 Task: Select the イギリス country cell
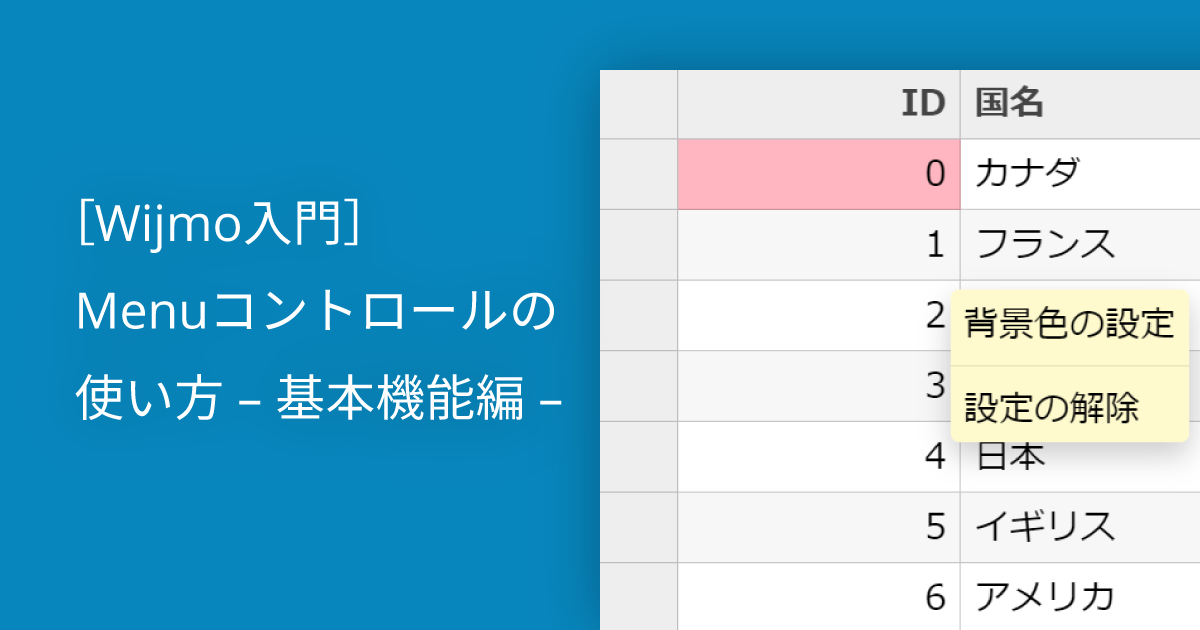[1040, 527]
